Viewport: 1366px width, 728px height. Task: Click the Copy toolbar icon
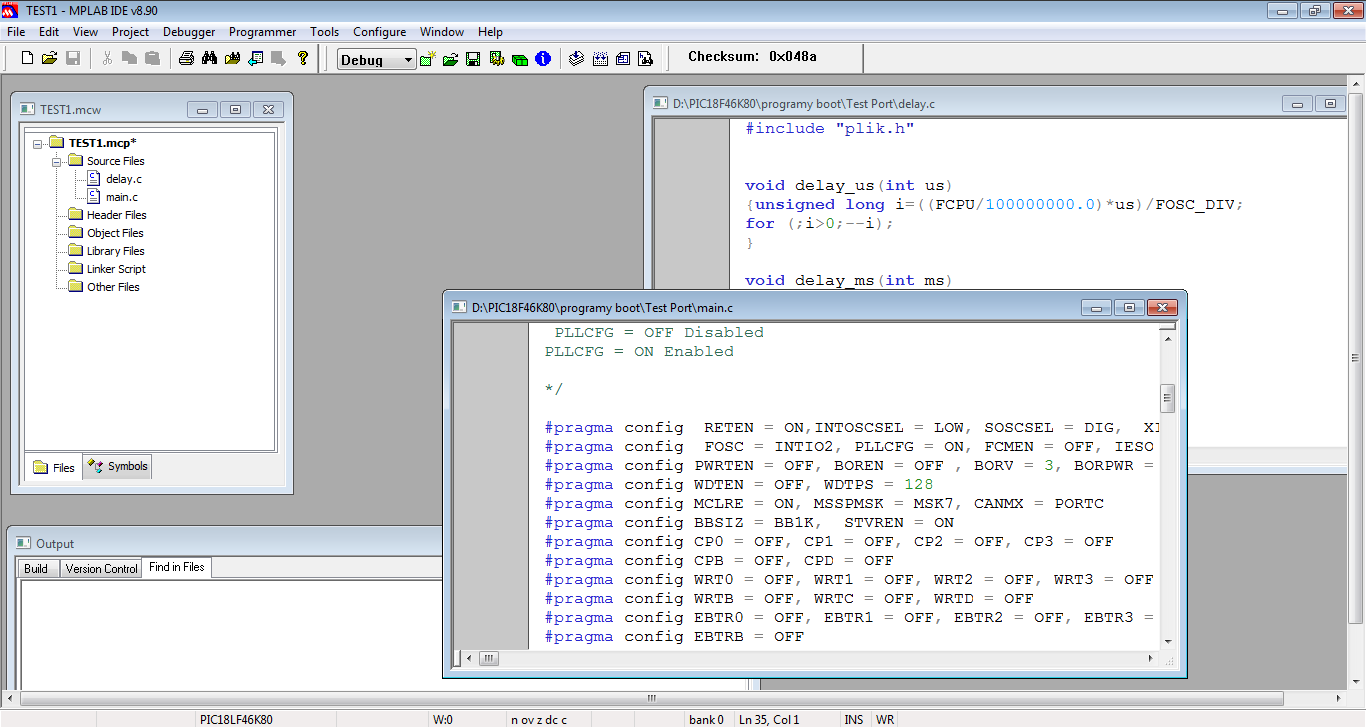129,59
